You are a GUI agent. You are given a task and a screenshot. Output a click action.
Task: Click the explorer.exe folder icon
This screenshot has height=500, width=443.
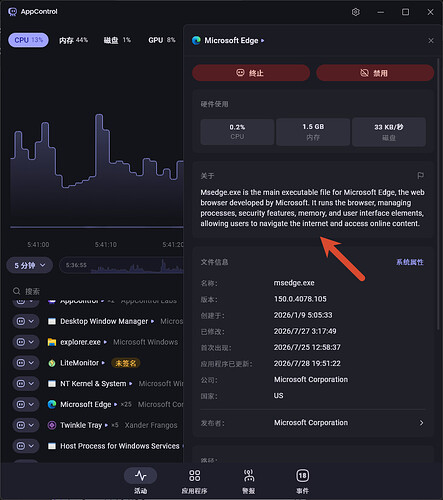(x=52, y=342)
